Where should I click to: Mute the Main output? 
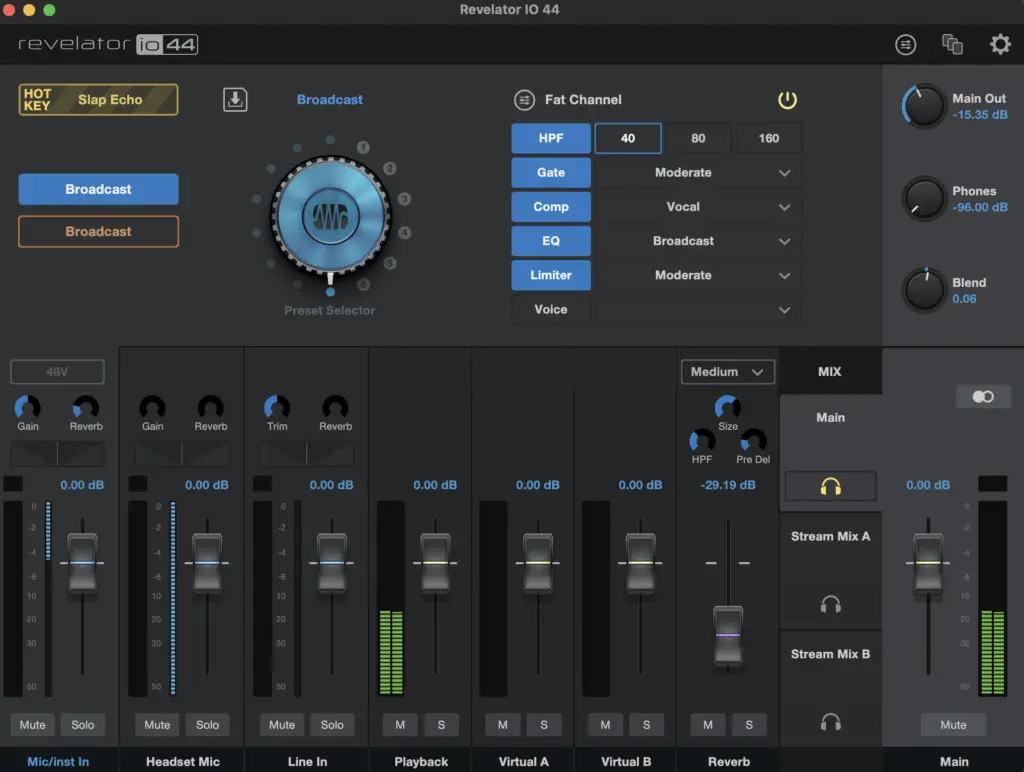point(953,725)
